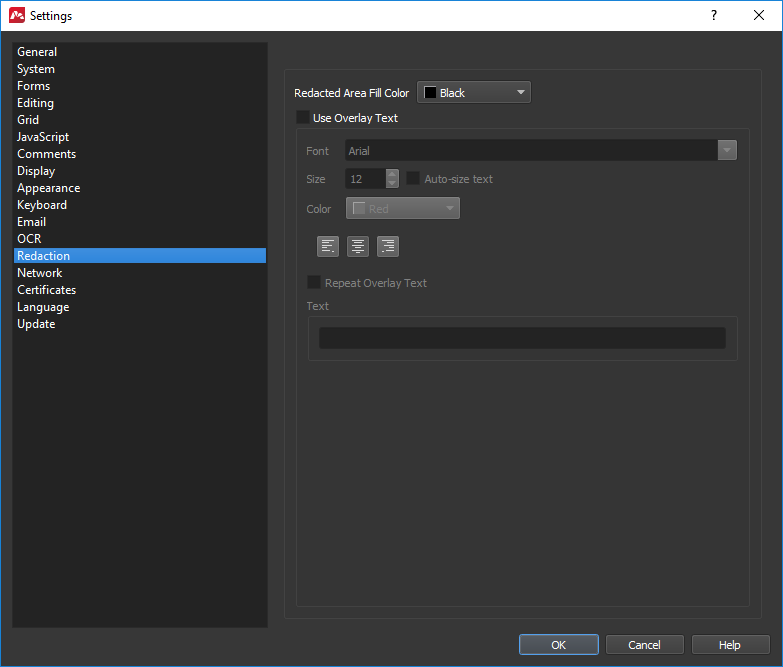This screenshot has height=667, width=783.
Task: Open the Redacted Area Fill Color dropdown
Action: tap(473, 92)
